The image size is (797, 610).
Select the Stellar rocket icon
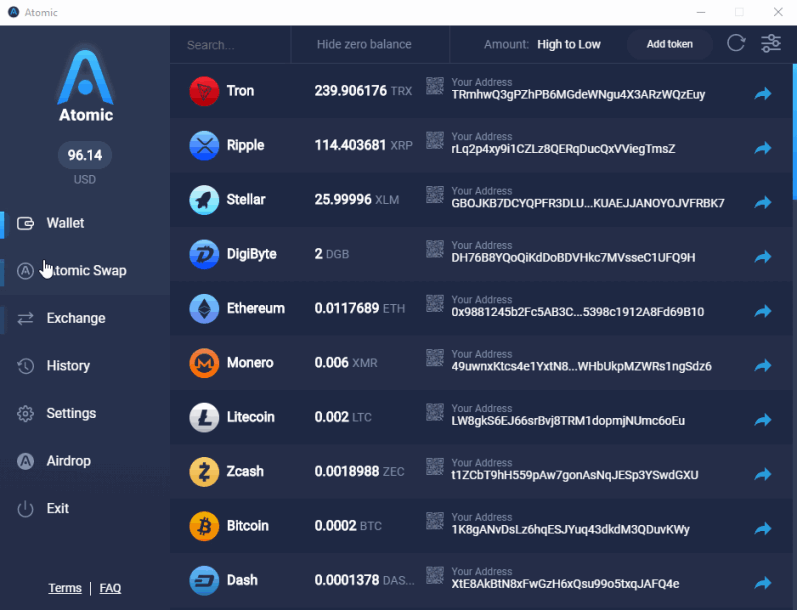204,199
